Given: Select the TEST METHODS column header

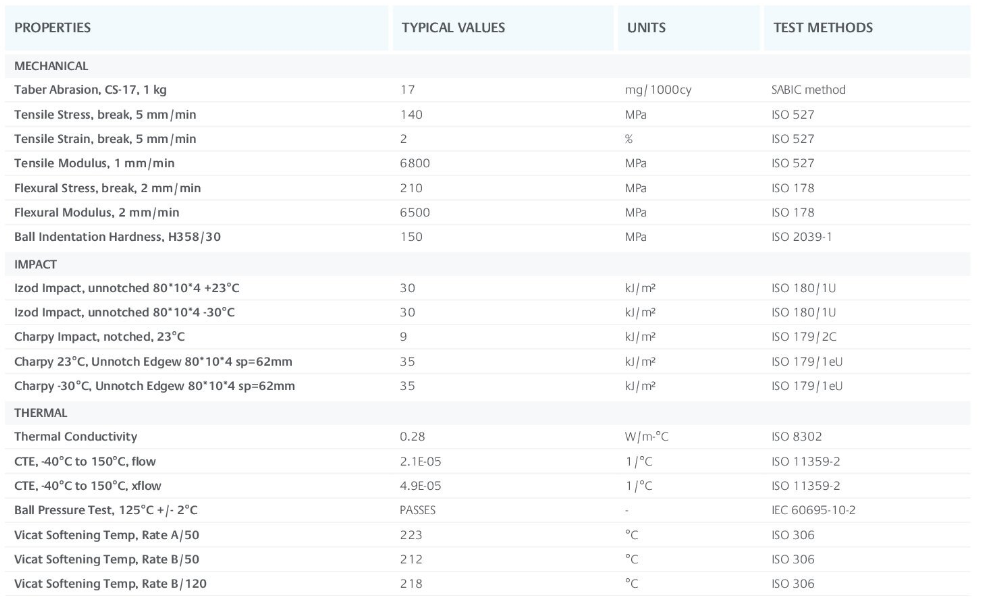Looking at the screenshot, I should pos(822,28).
